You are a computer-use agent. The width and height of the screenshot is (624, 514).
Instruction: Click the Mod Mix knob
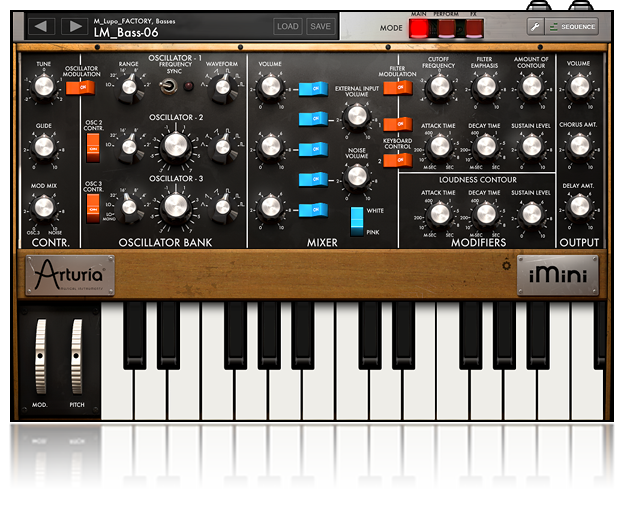[44, 207]
